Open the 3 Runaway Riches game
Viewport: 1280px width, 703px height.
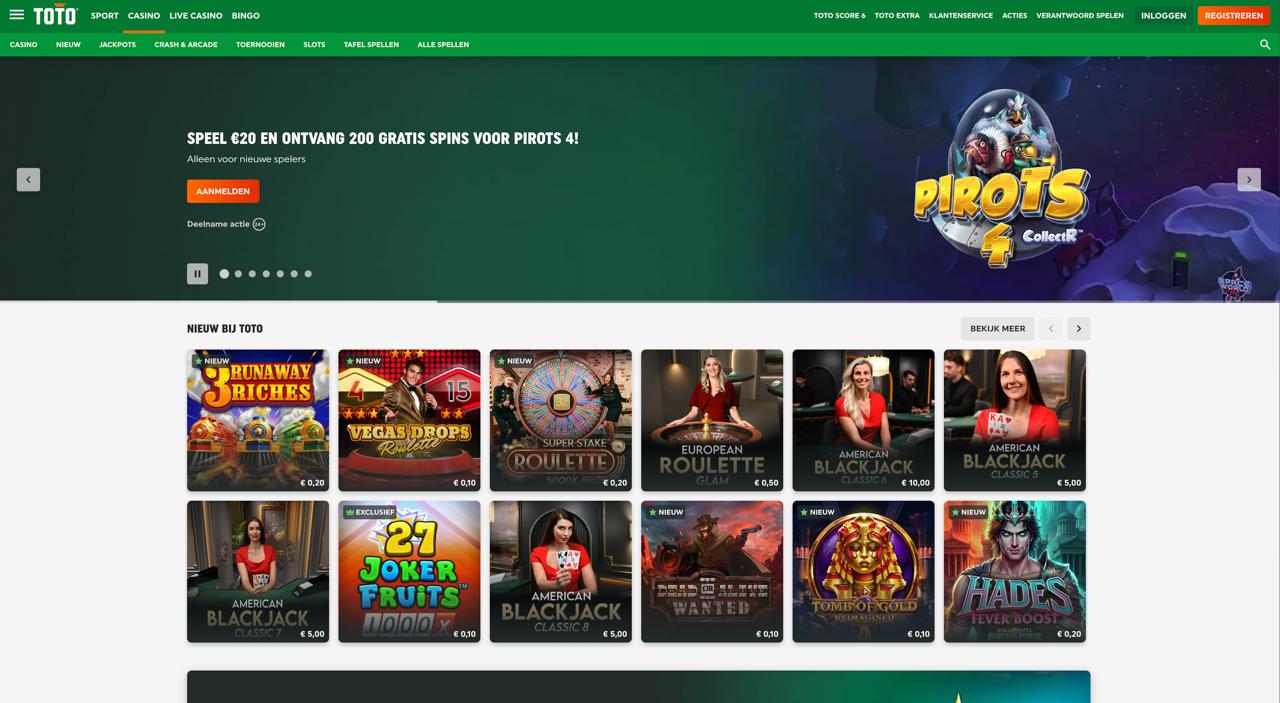point(258,420)
